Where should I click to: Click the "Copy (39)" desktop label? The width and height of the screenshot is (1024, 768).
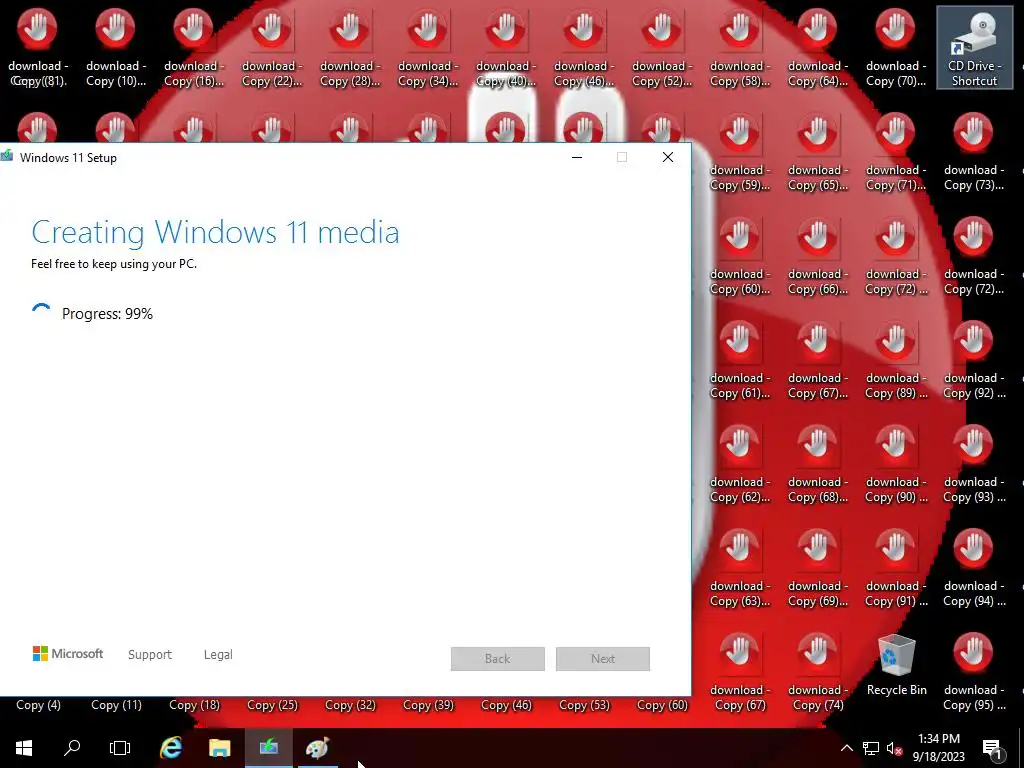(x=428, y=705)
